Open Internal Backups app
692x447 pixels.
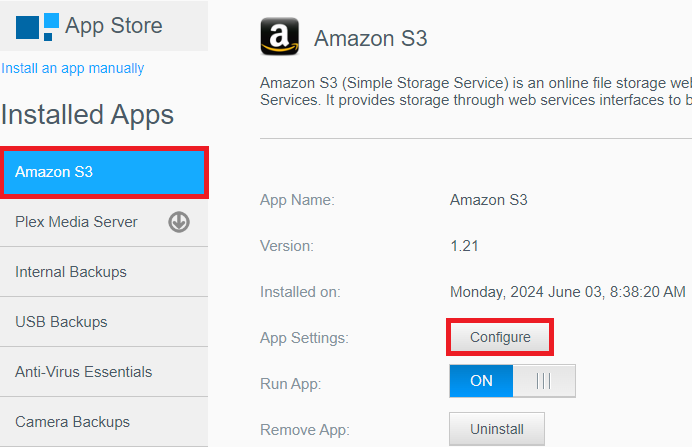(x=71, y=272)
